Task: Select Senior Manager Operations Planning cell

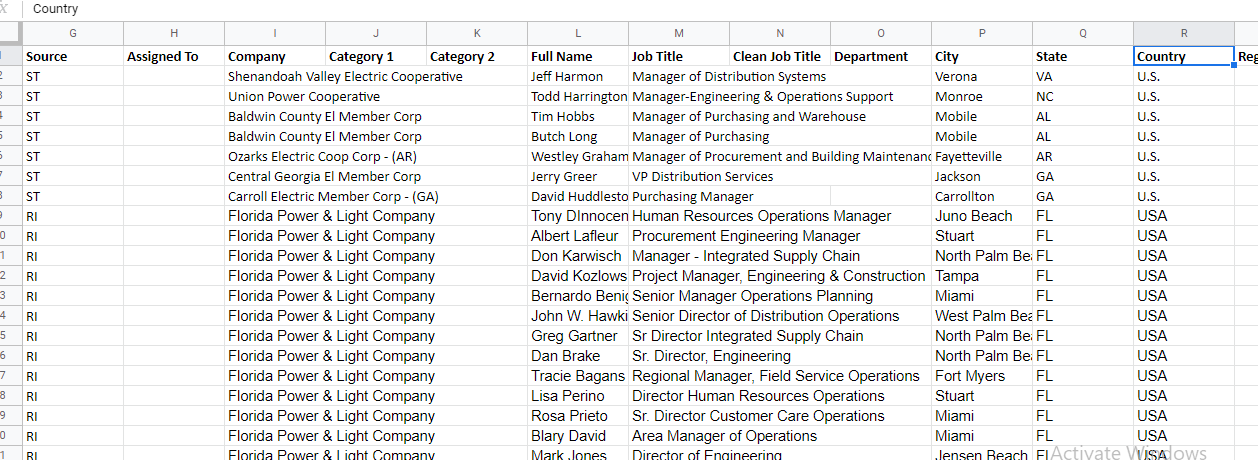Action: (x=752, y=296)
